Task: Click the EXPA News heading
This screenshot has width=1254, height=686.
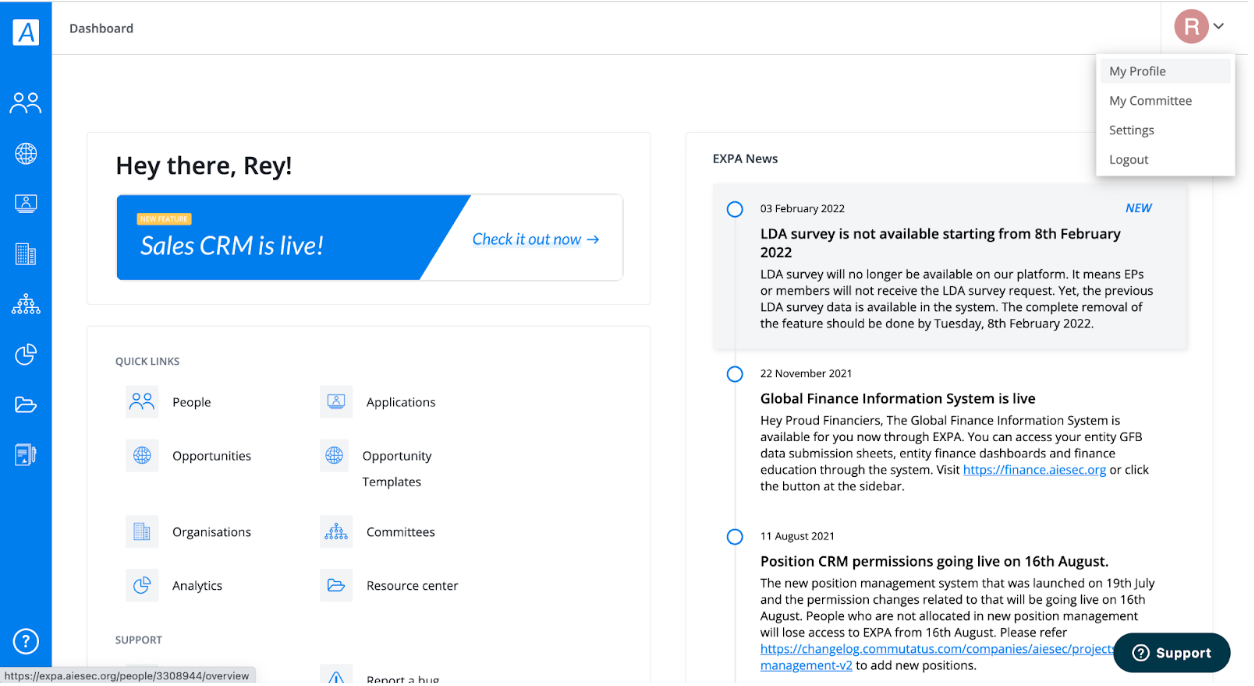Action: 745,158
